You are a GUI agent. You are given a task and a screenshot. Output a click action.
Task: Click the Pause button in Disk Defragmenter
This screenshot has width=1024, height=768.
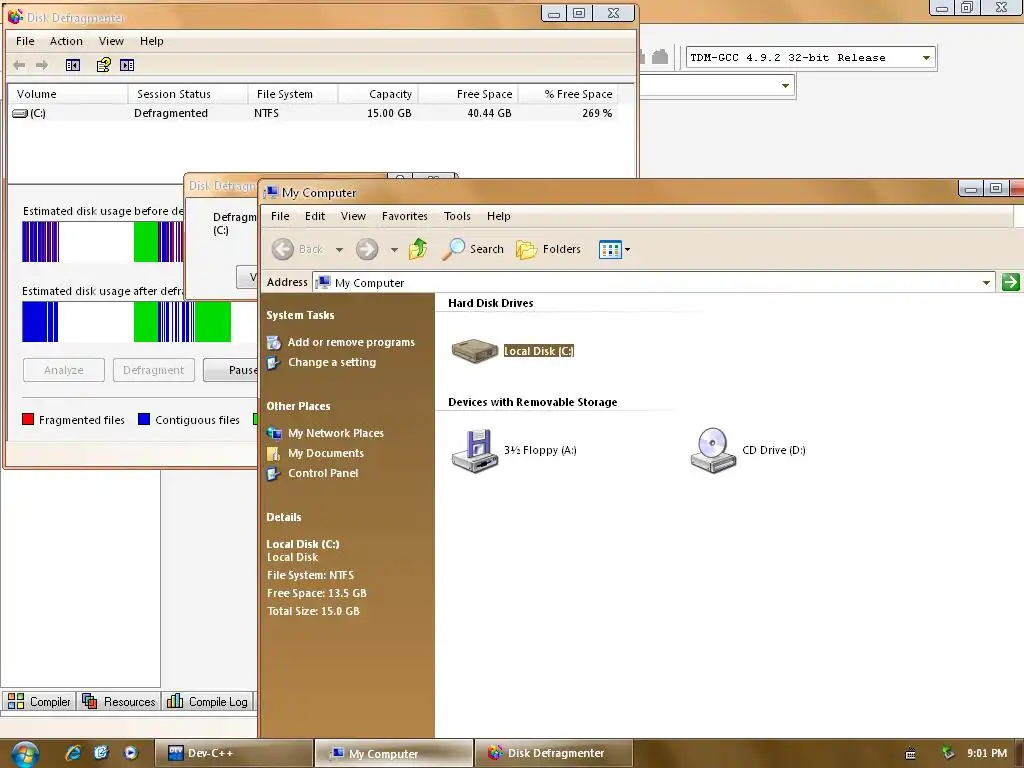coord(231,370)
